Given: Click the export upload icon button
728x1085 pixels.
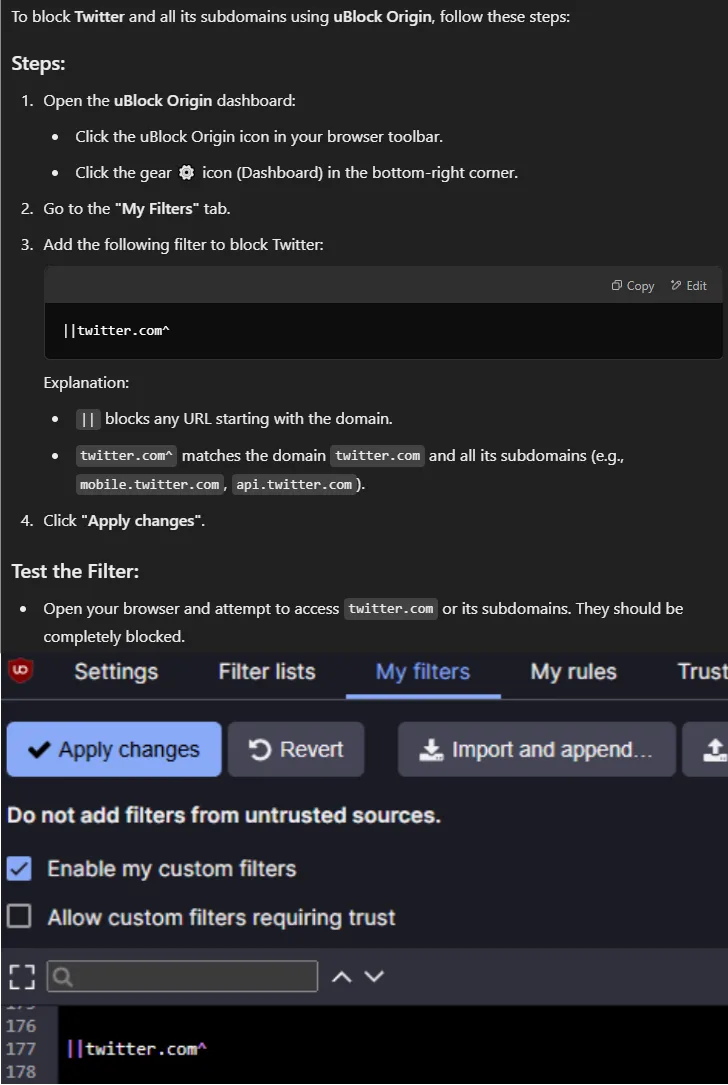Looking at the screenshot, I should pos(706,749).
